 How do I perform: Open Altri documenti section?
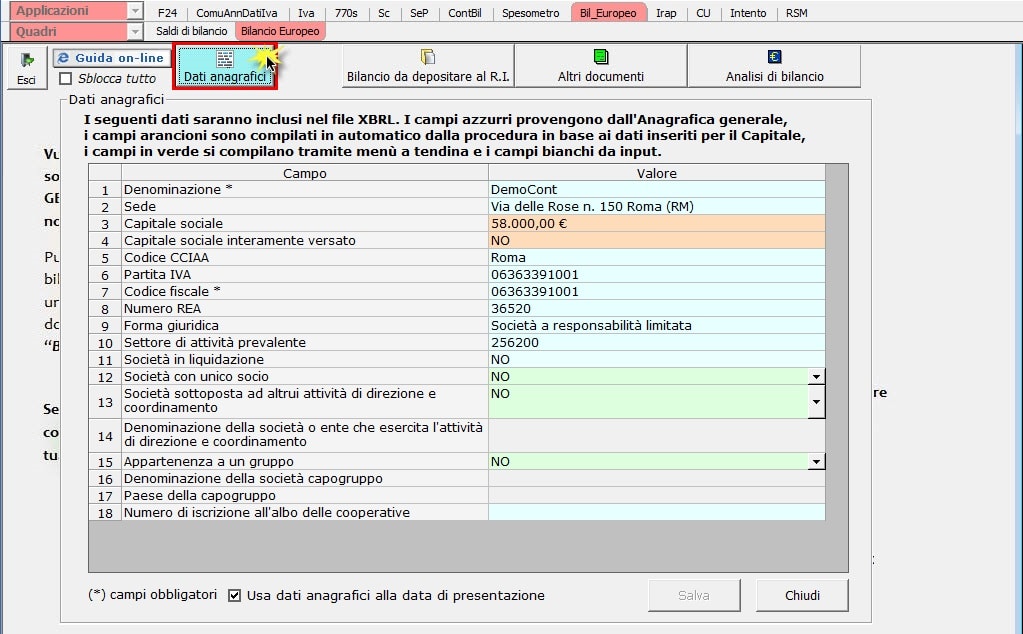[x=600, y=66]
